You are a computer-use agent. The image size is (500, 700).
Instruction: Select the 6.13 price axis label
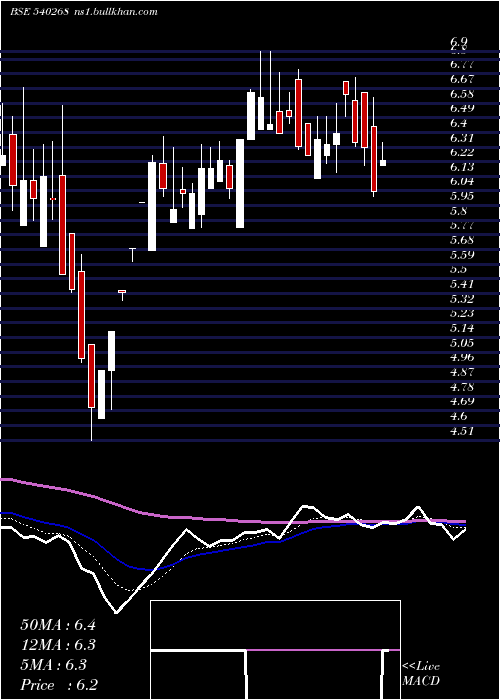click(462, 167)
